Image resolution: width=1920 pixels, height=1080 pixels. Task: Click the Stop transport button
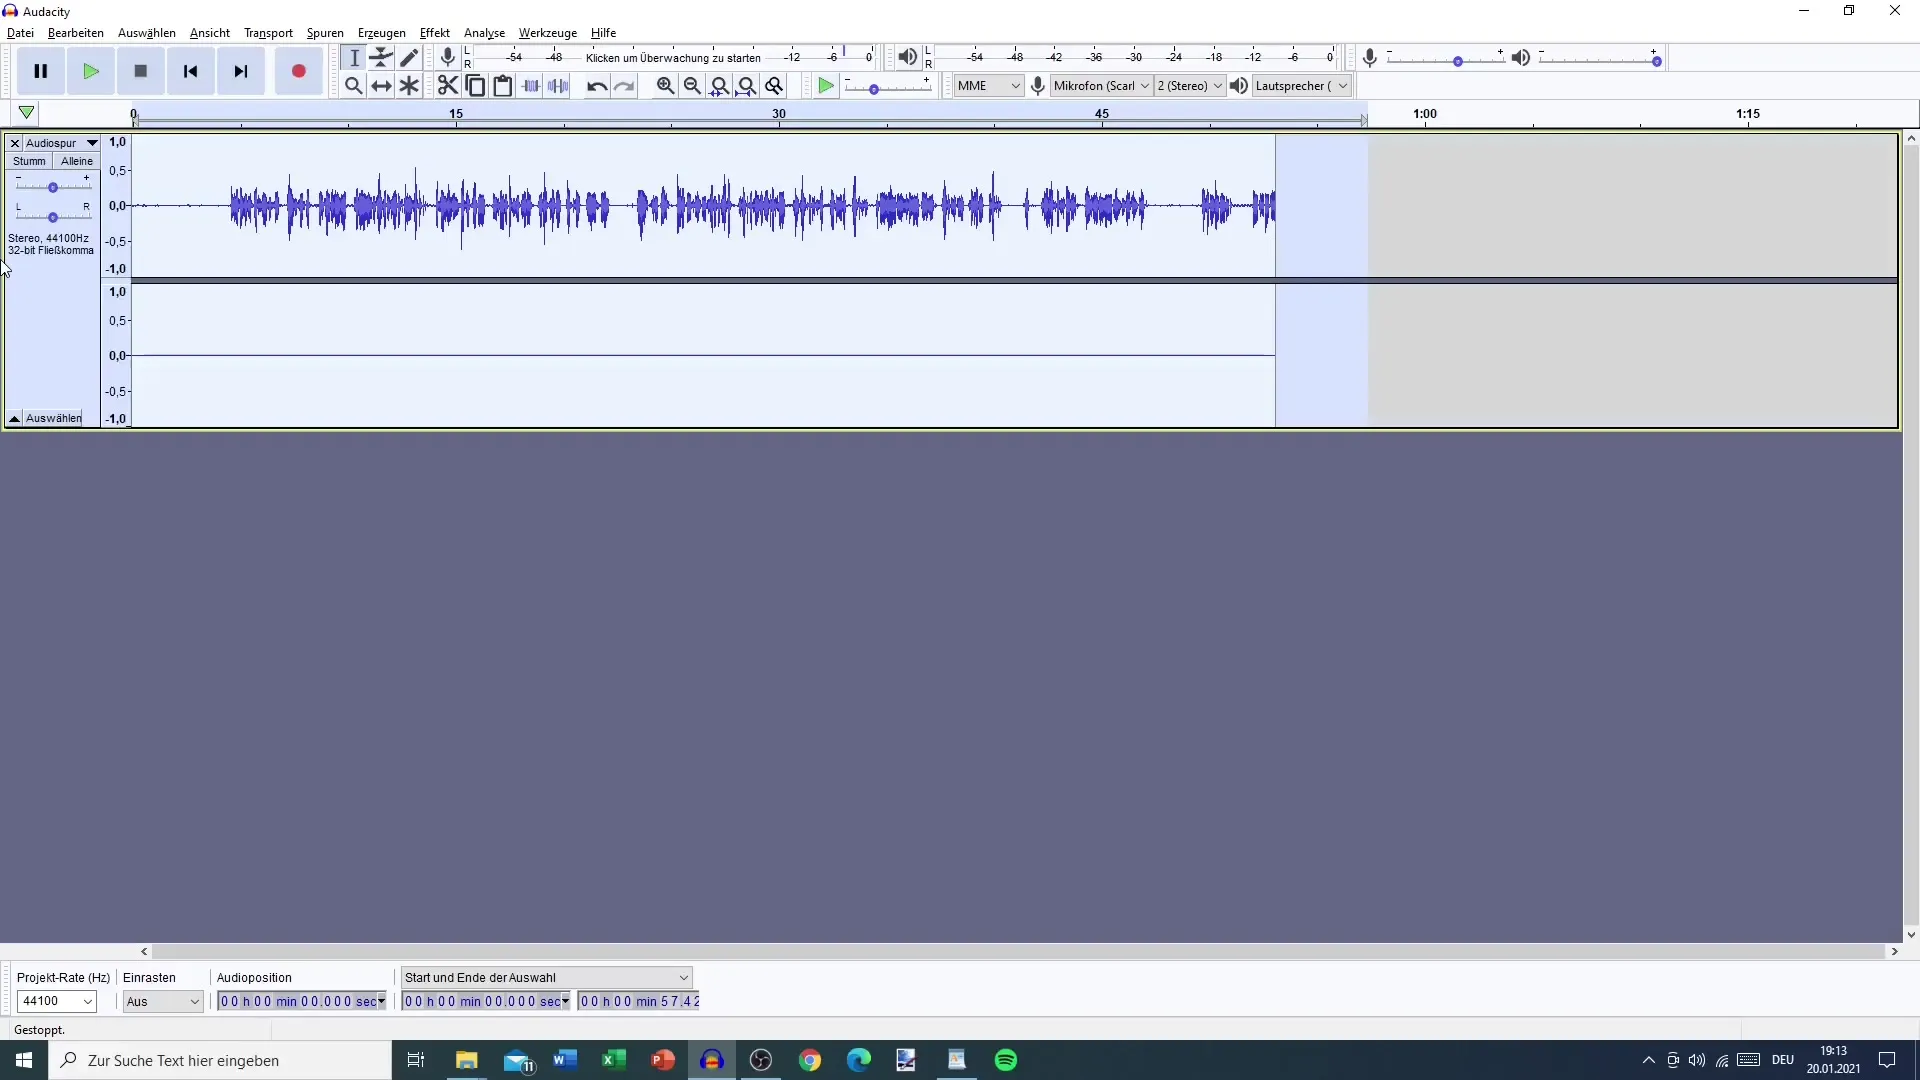(141, 71)
